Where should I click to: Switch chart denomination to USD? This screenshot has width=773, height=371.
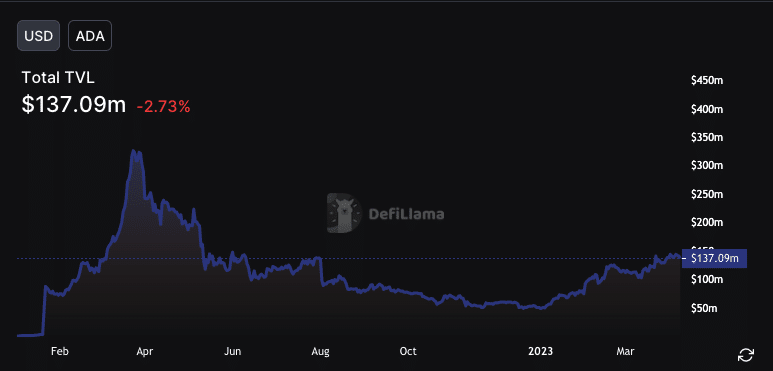(x=38, y=36)
